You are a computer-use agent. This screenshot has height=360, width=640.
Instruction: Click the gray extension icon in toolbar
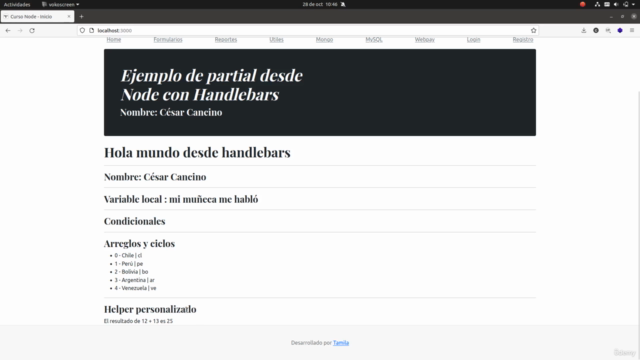click(608, 31)
